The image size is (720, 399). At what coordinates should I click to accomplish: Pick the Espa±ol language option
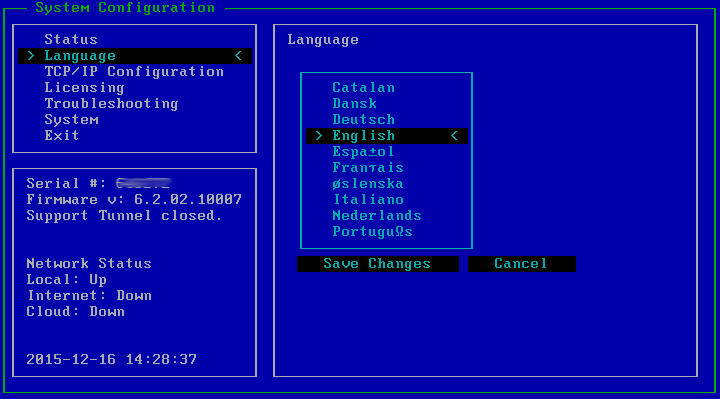click(363, 152)
